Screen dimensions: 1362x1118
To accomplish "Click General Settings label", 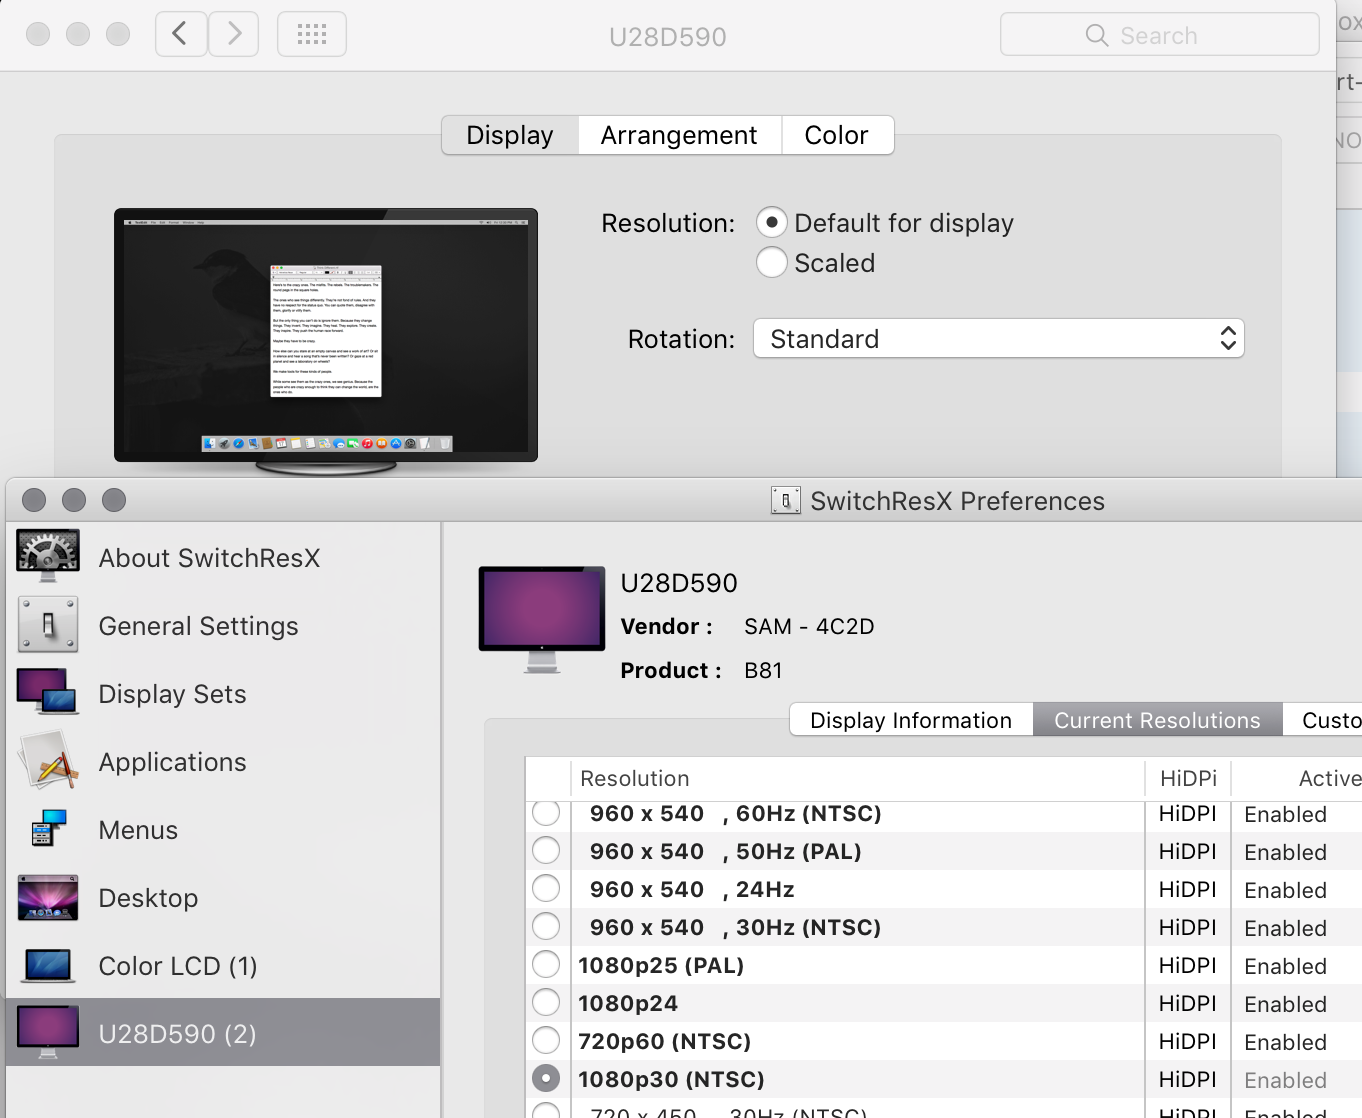I will (x=198, y=626).
